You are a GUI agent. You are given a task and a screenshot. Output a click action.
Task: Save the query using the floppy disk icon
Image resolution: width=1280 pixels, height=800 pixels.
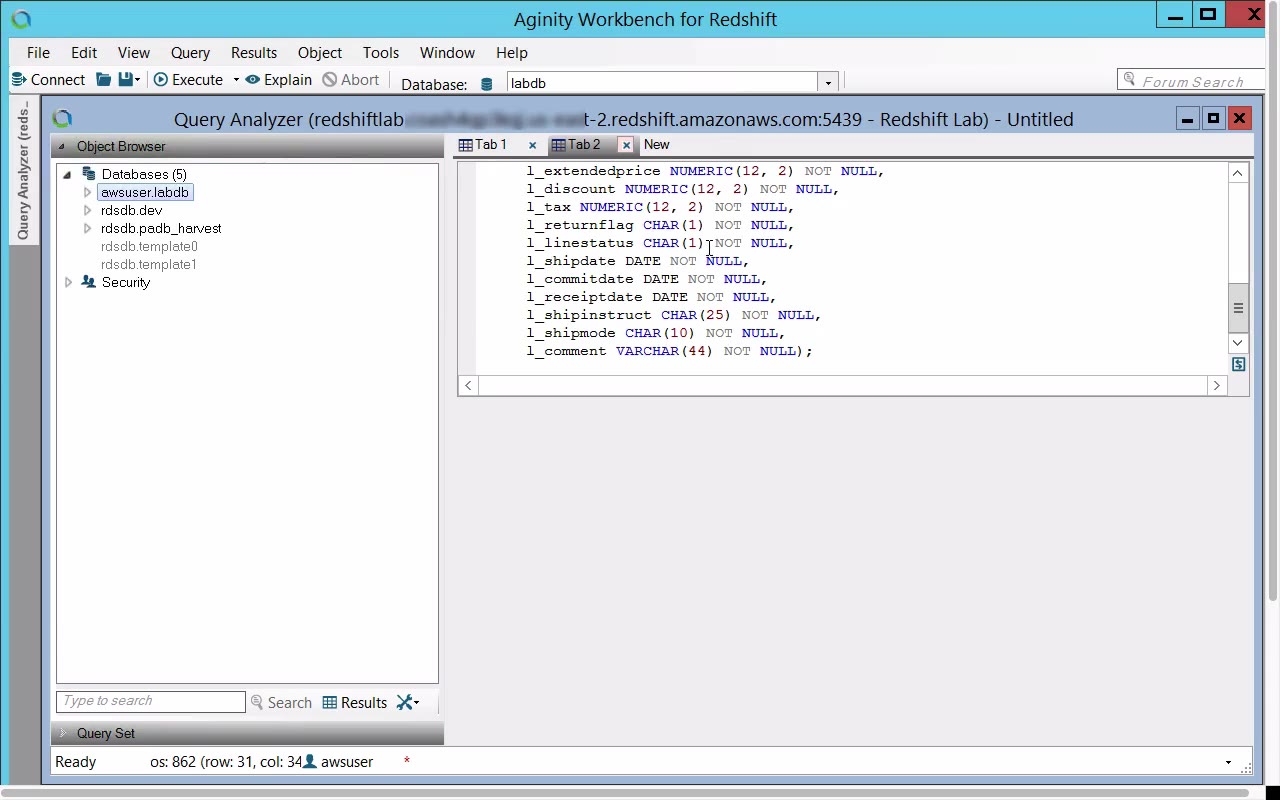(x=126, y=80)
